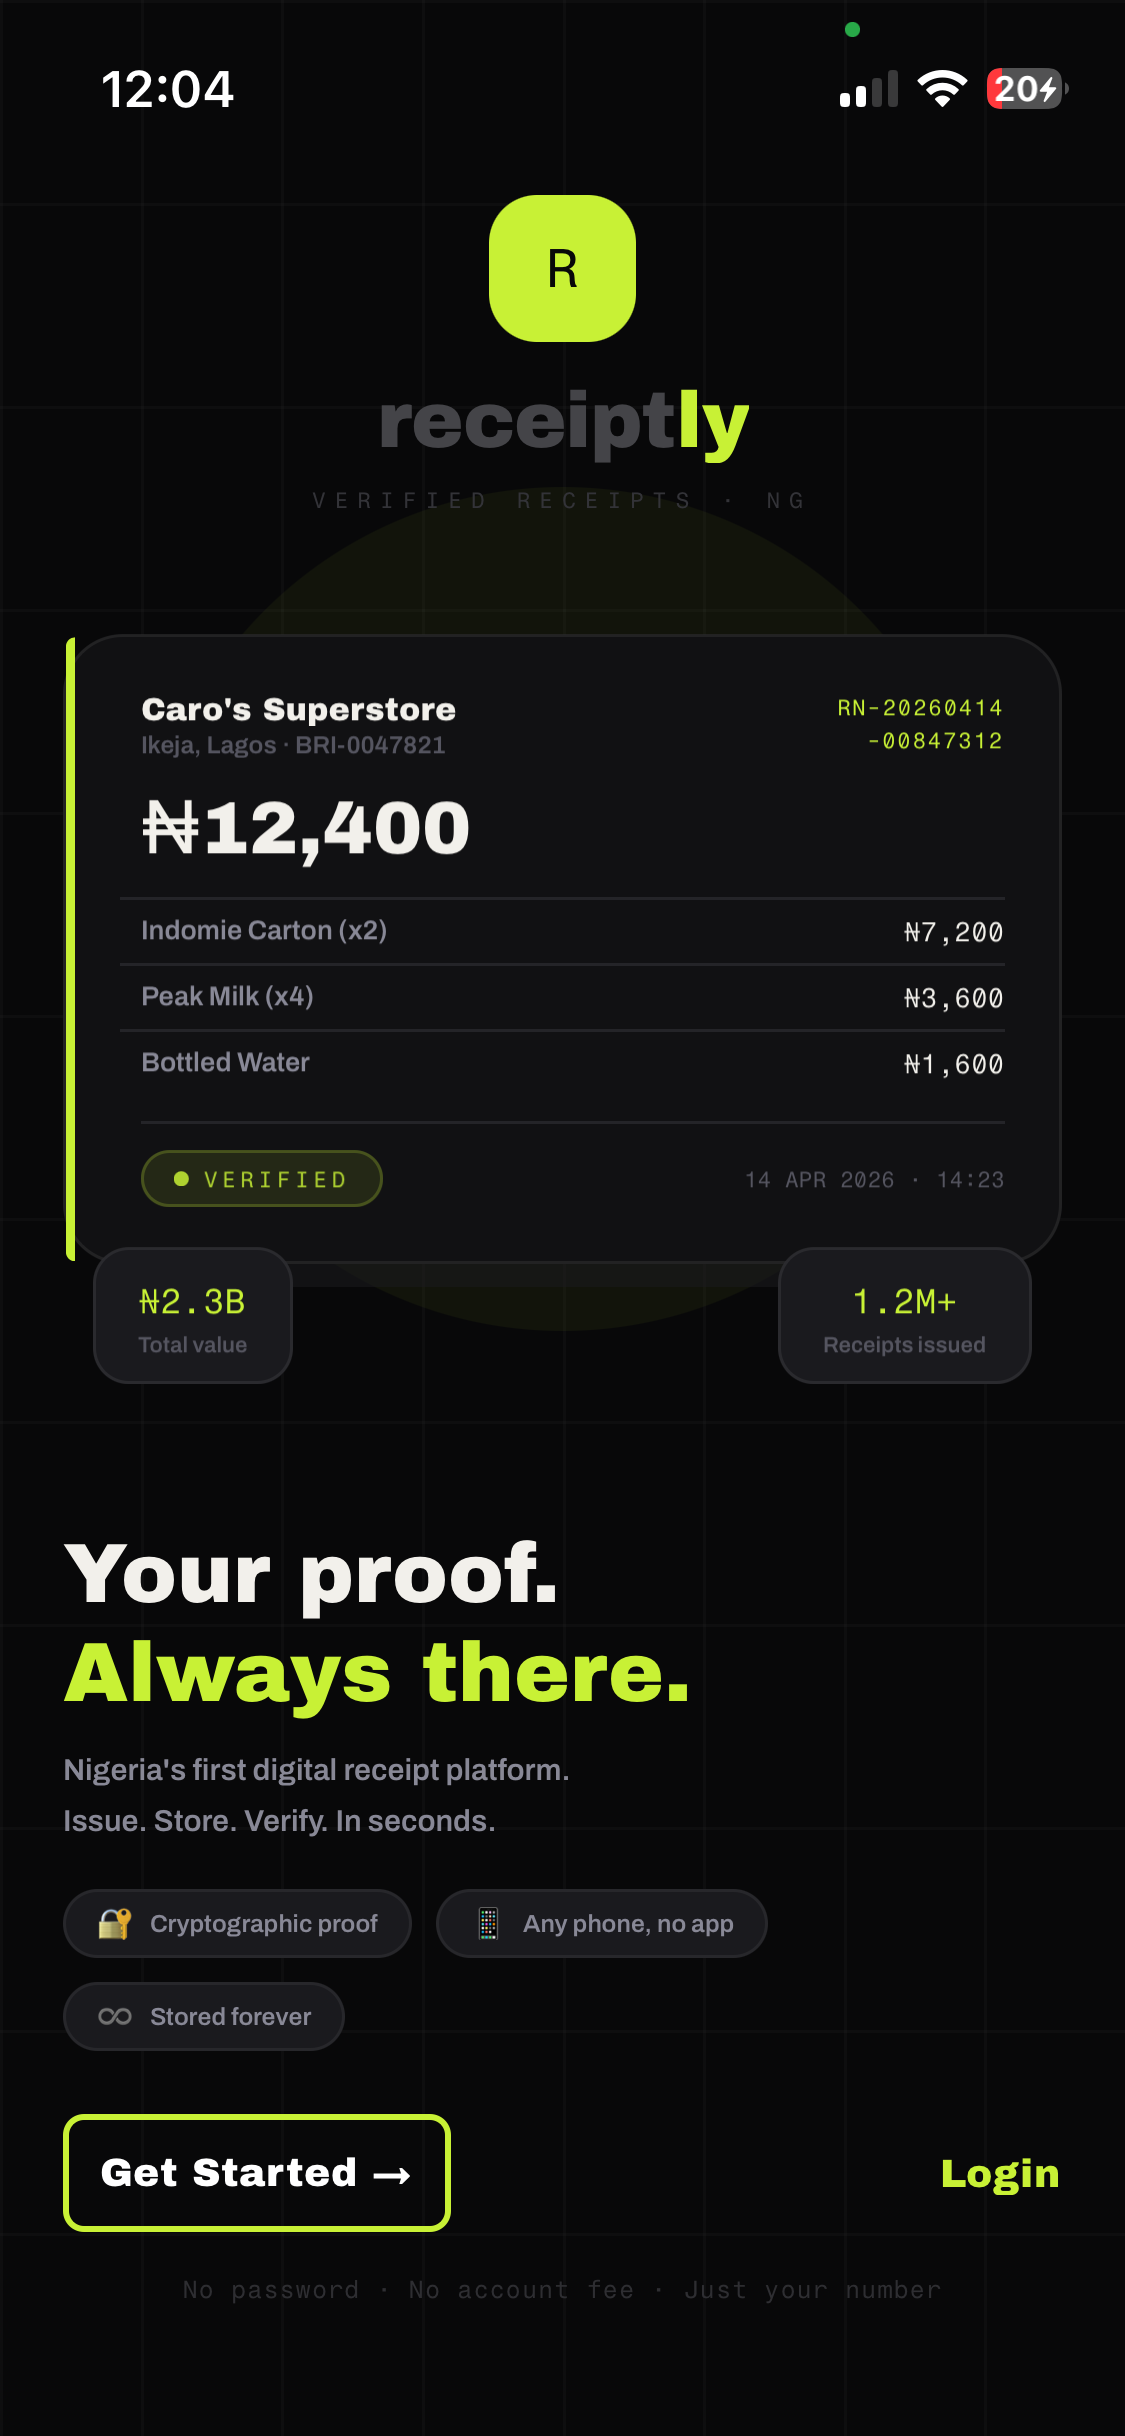Tap the Cryptographic proof chip label
The height and width of the screenshot is (2436, 1125).
pyautogui.click(x=264, y=1923)
